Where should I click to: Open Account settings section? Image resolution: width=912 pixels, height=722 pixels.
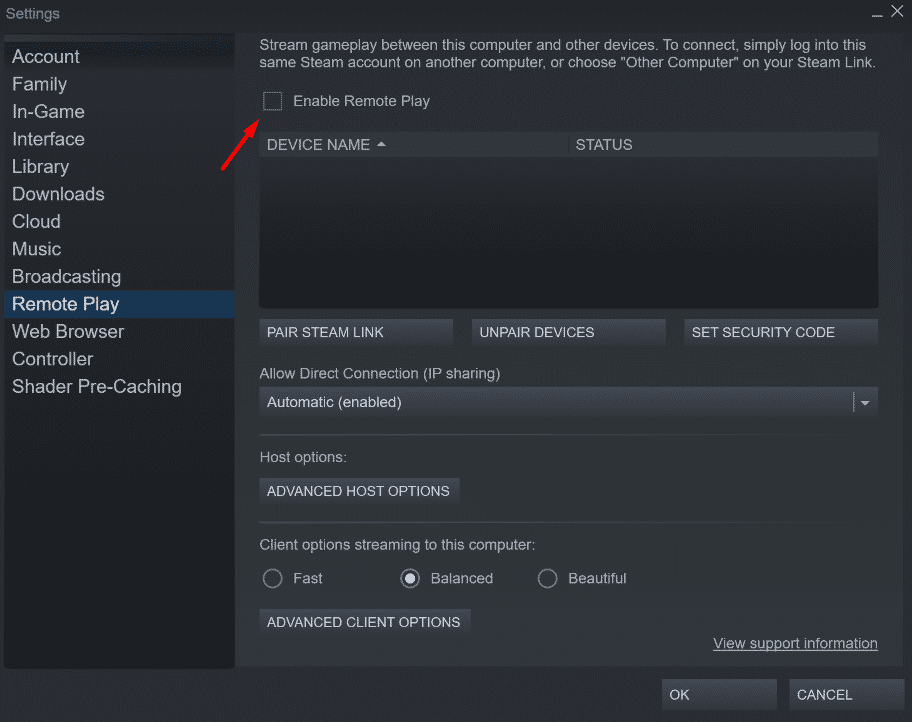point(119,56)
